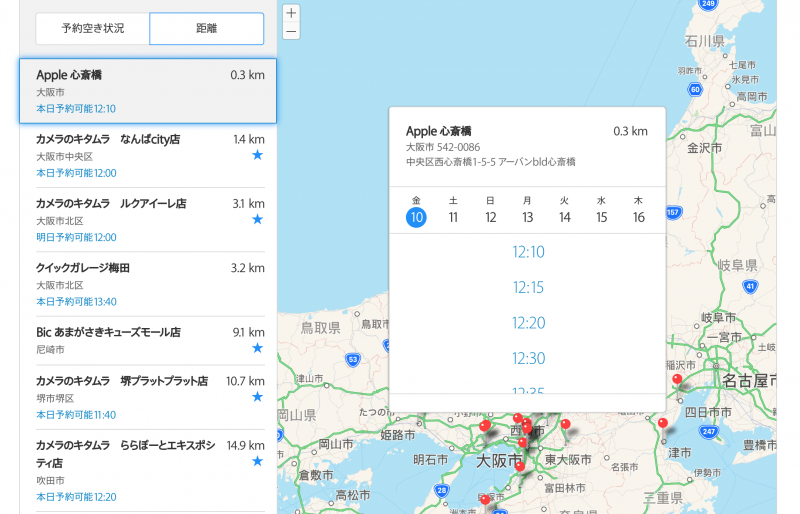This screenshot has width=800, height=514.
Task: Choose クイックガレージ梅田 in the list
Action: pyautogui.click(x=150, y=284)
